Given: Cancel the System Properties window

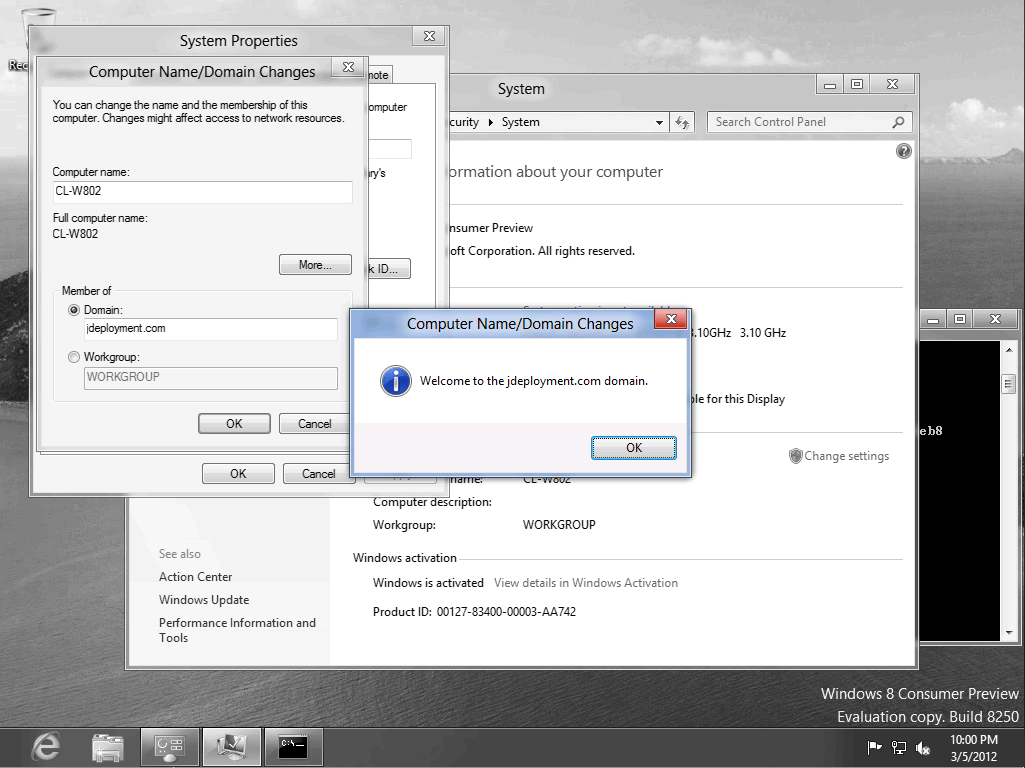Looking at the screenshot, I should click(318, 473).
